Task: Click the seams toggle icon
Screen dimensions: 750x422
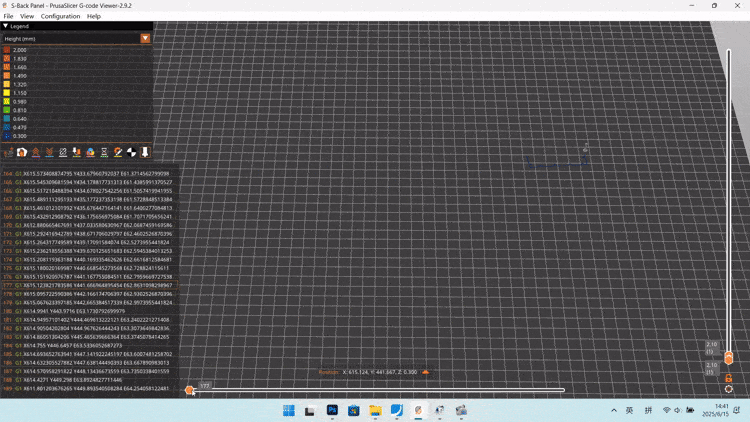Action: (63, 152)
